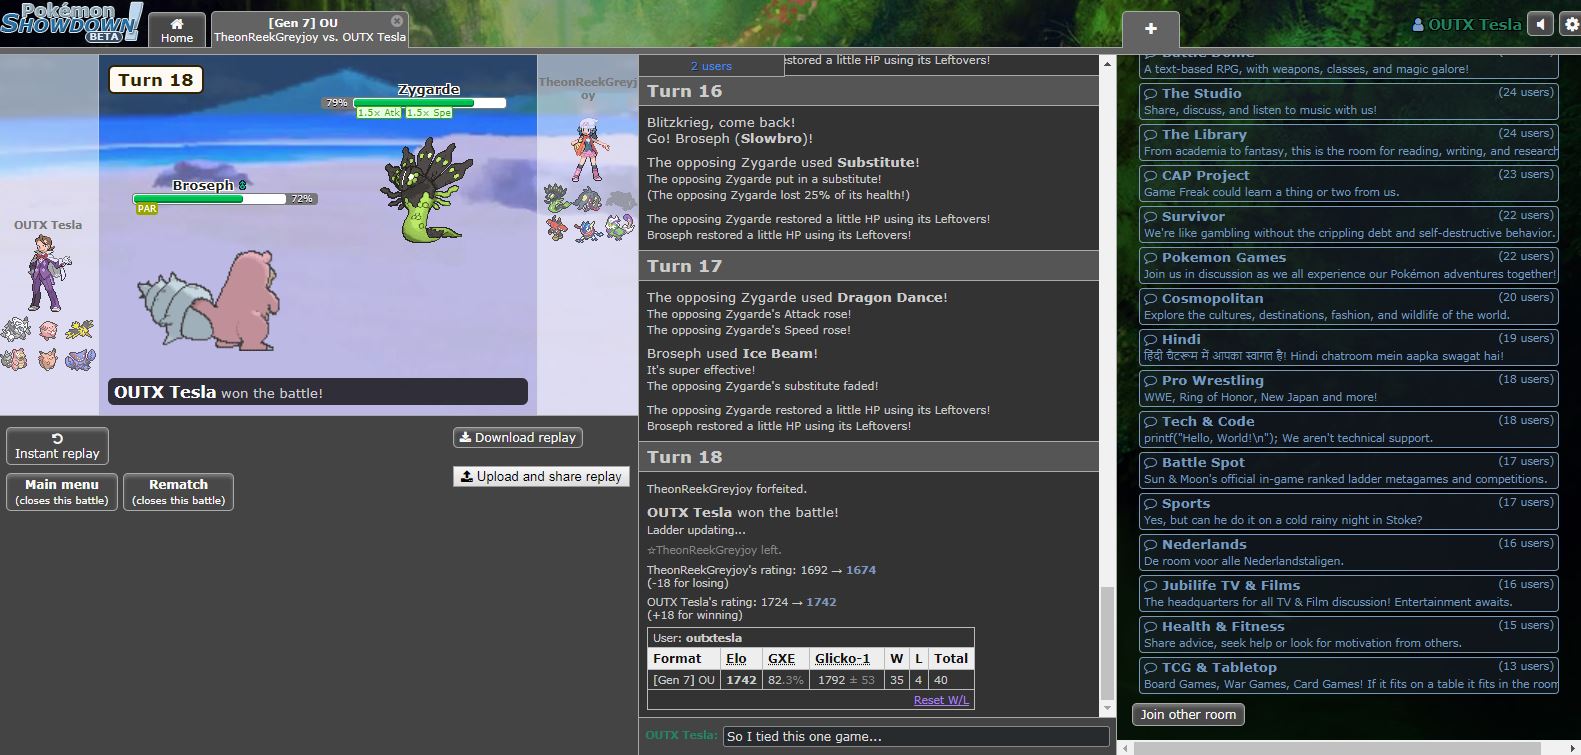Join the Cosmopolitan room
The width and height of the screenshot is (1581, 755).
(1349, 306)
